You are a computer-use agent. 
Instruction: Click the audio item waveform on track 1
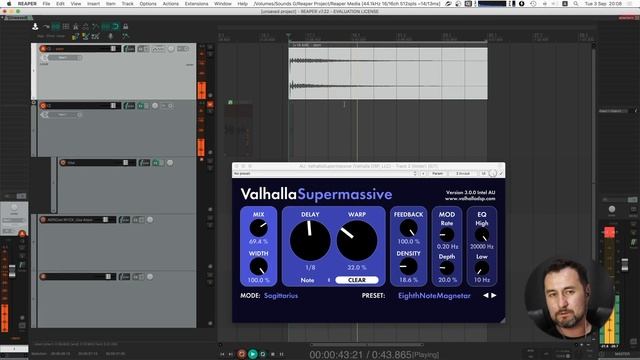pos(388,74)
